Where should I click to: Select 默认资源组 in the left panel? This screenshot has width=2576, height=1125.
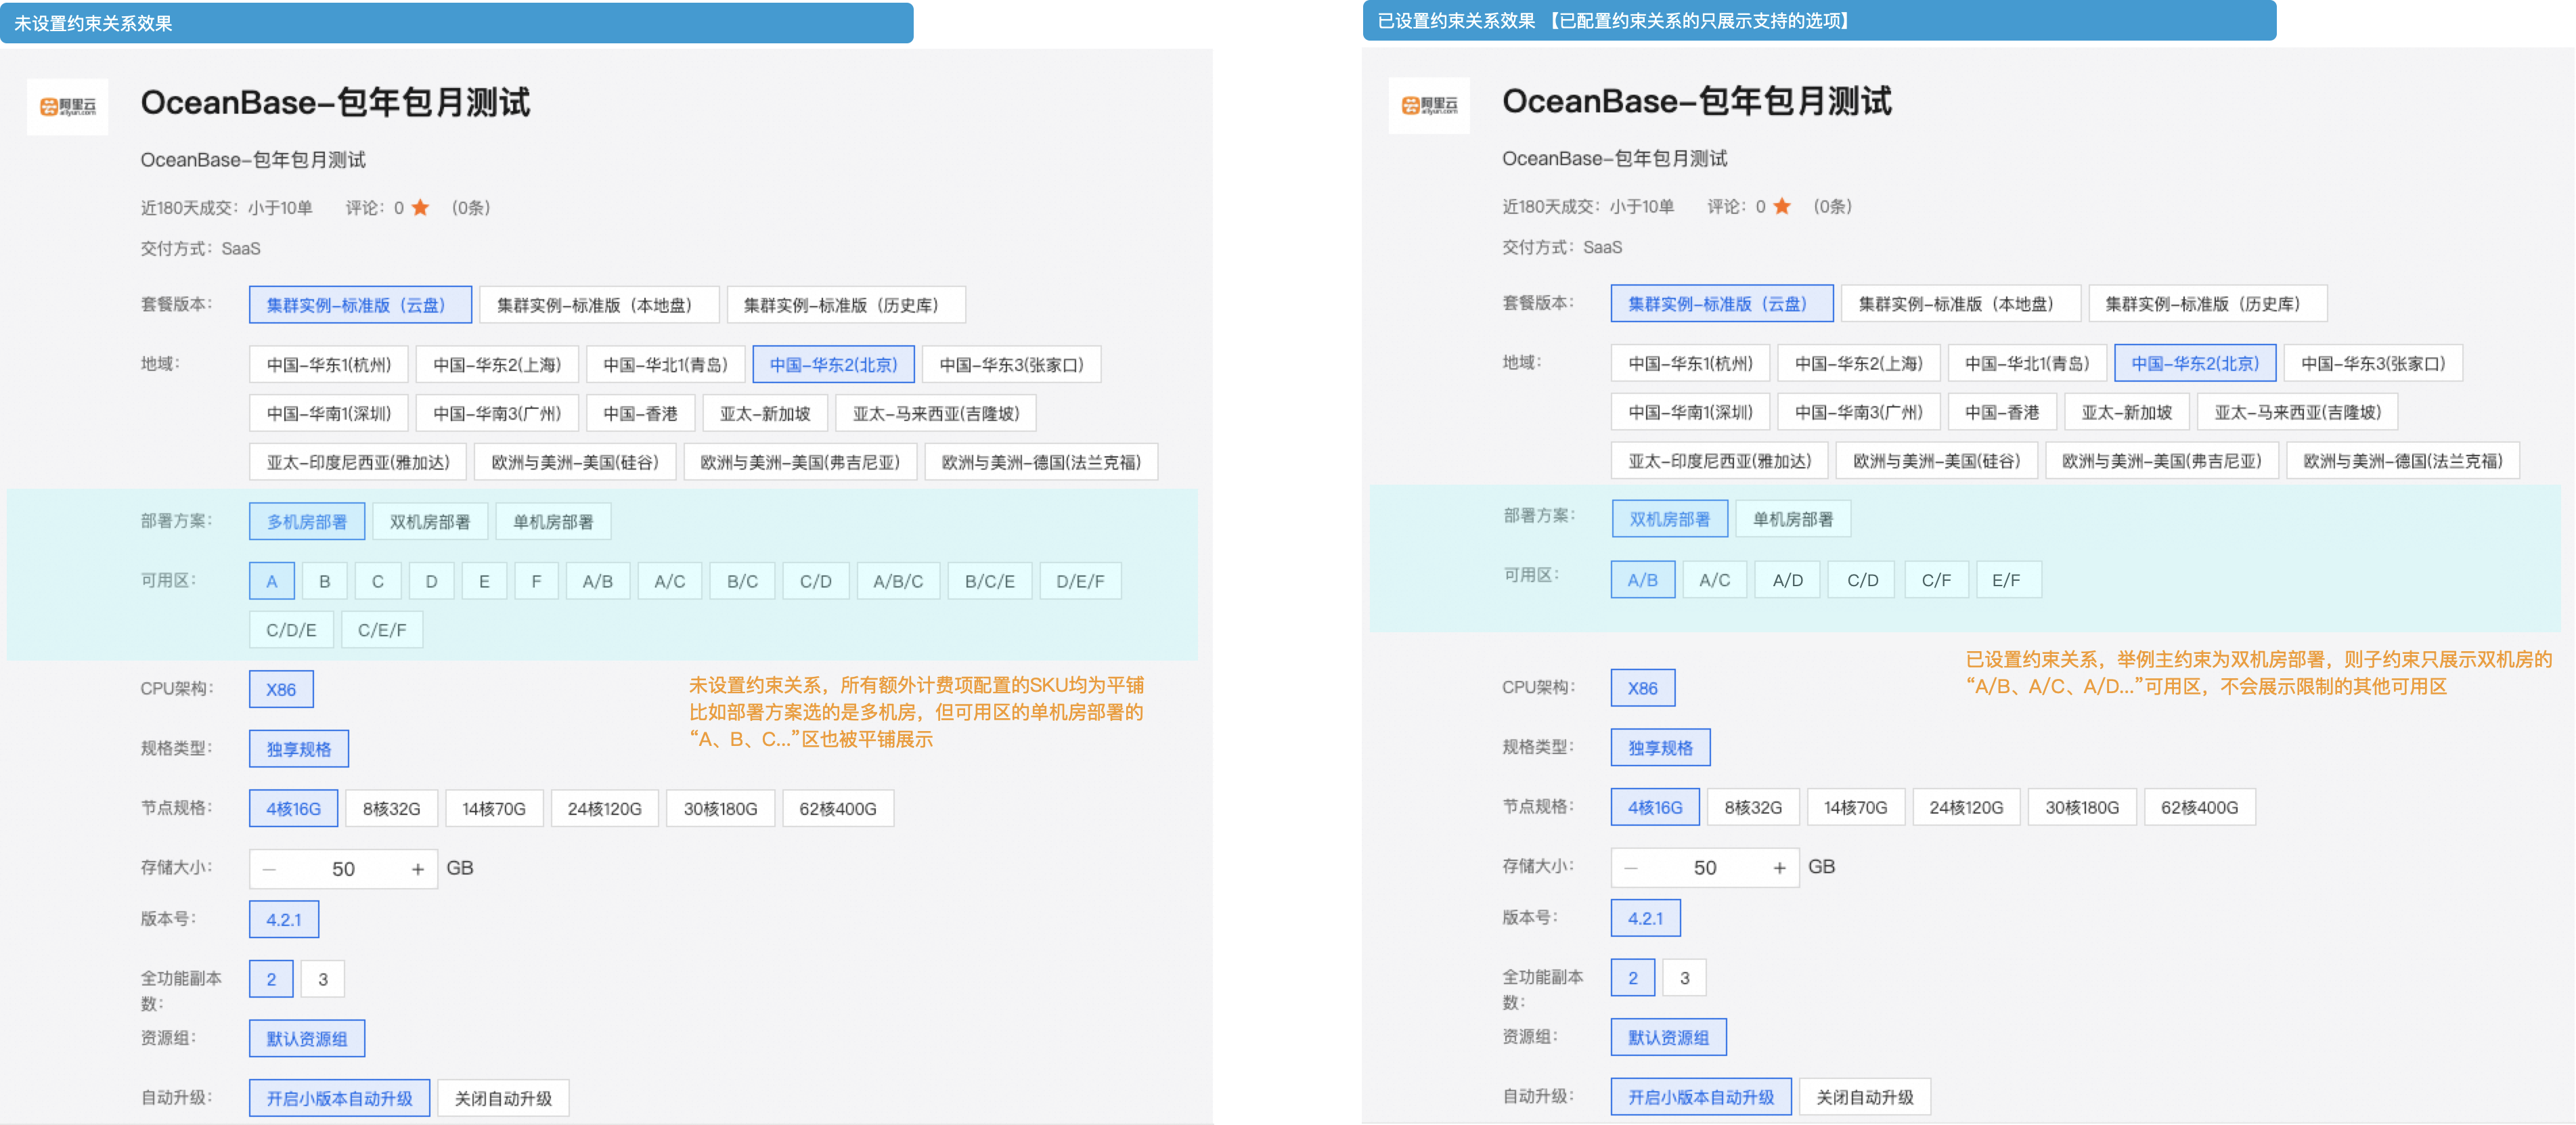coord(307,1039)
